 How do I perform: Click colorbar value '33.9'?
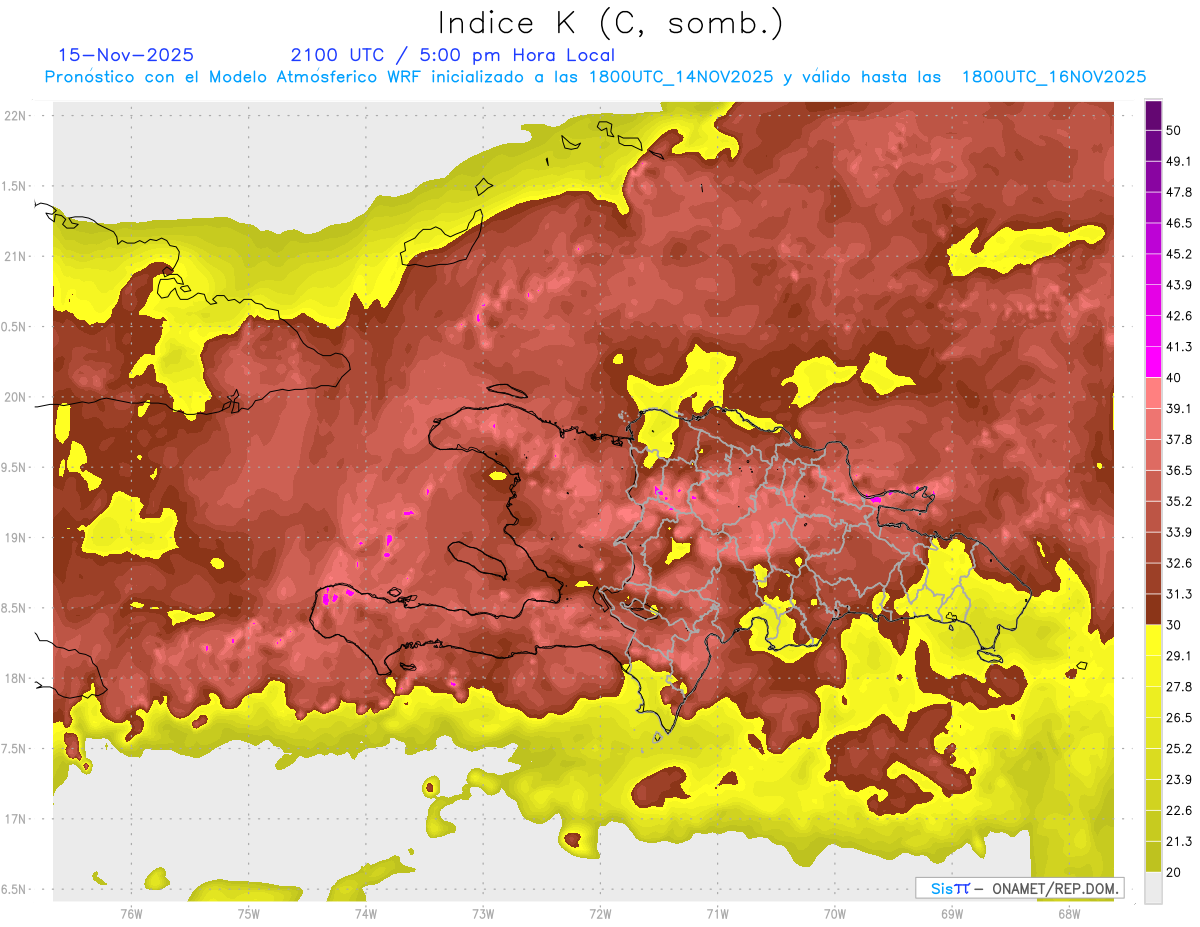click(x=1178, y=532)
